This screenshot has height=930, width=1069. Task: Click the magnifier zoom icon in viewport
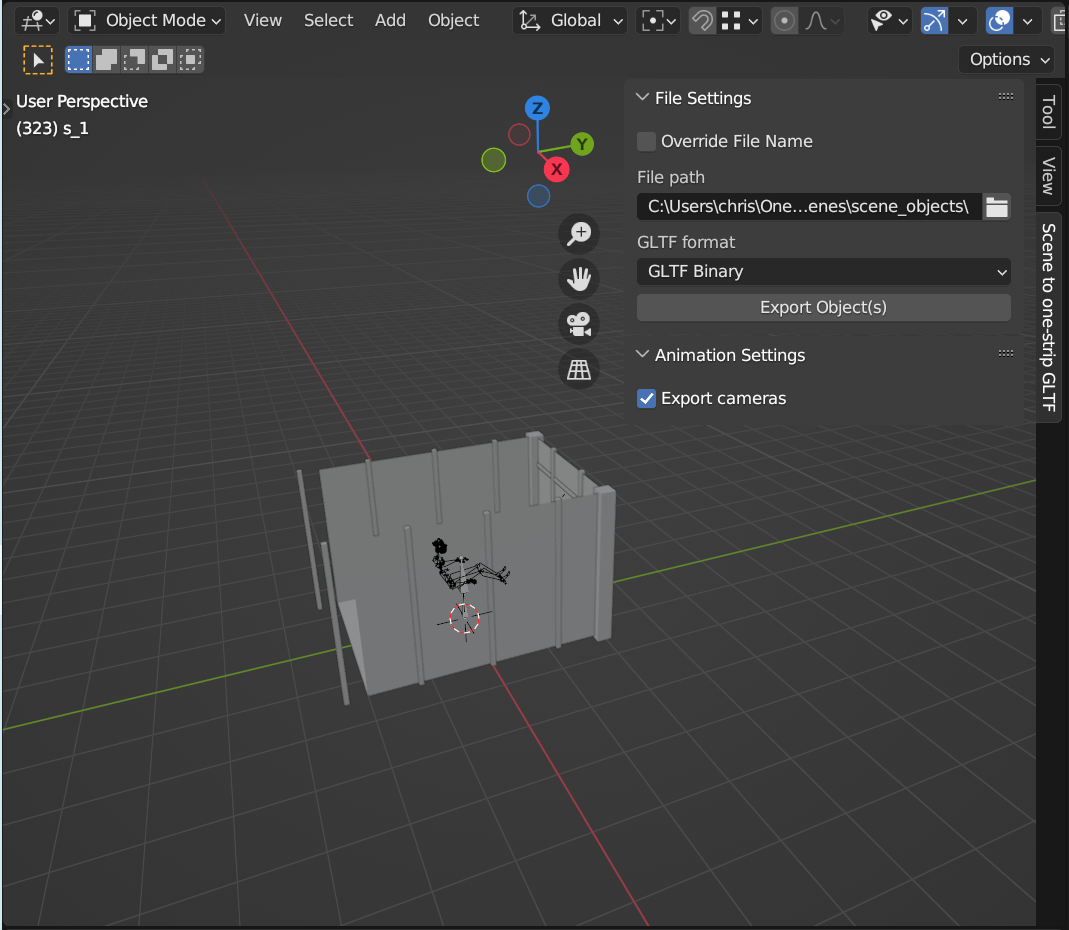pyautogui.click(x=579, y=233)
